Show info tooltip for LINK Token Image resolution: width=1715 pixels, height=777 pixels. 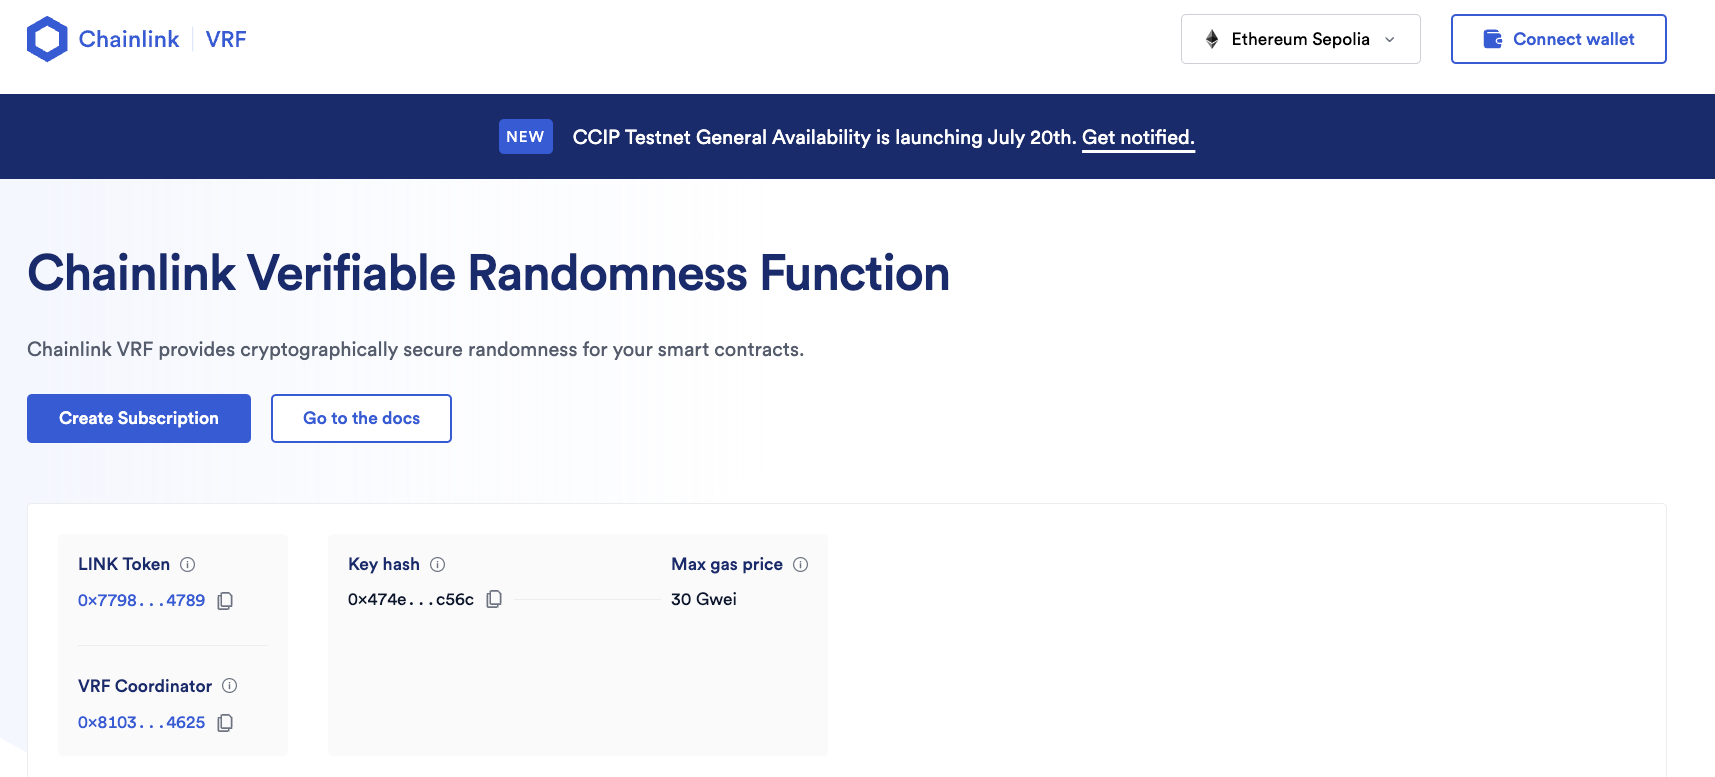[188, 565]
